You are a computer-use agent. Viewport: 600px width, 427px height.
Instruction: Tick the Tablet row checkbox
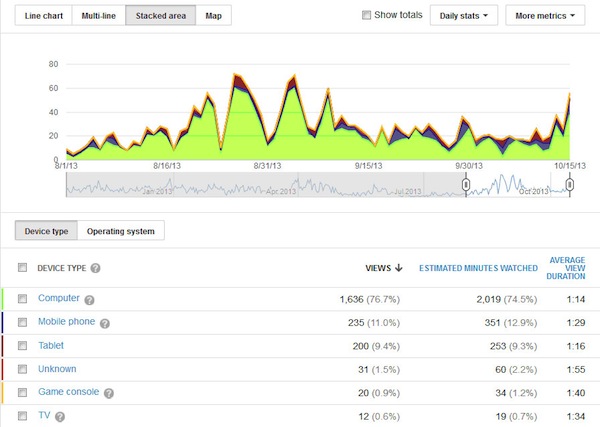click(x=23, y=345)
